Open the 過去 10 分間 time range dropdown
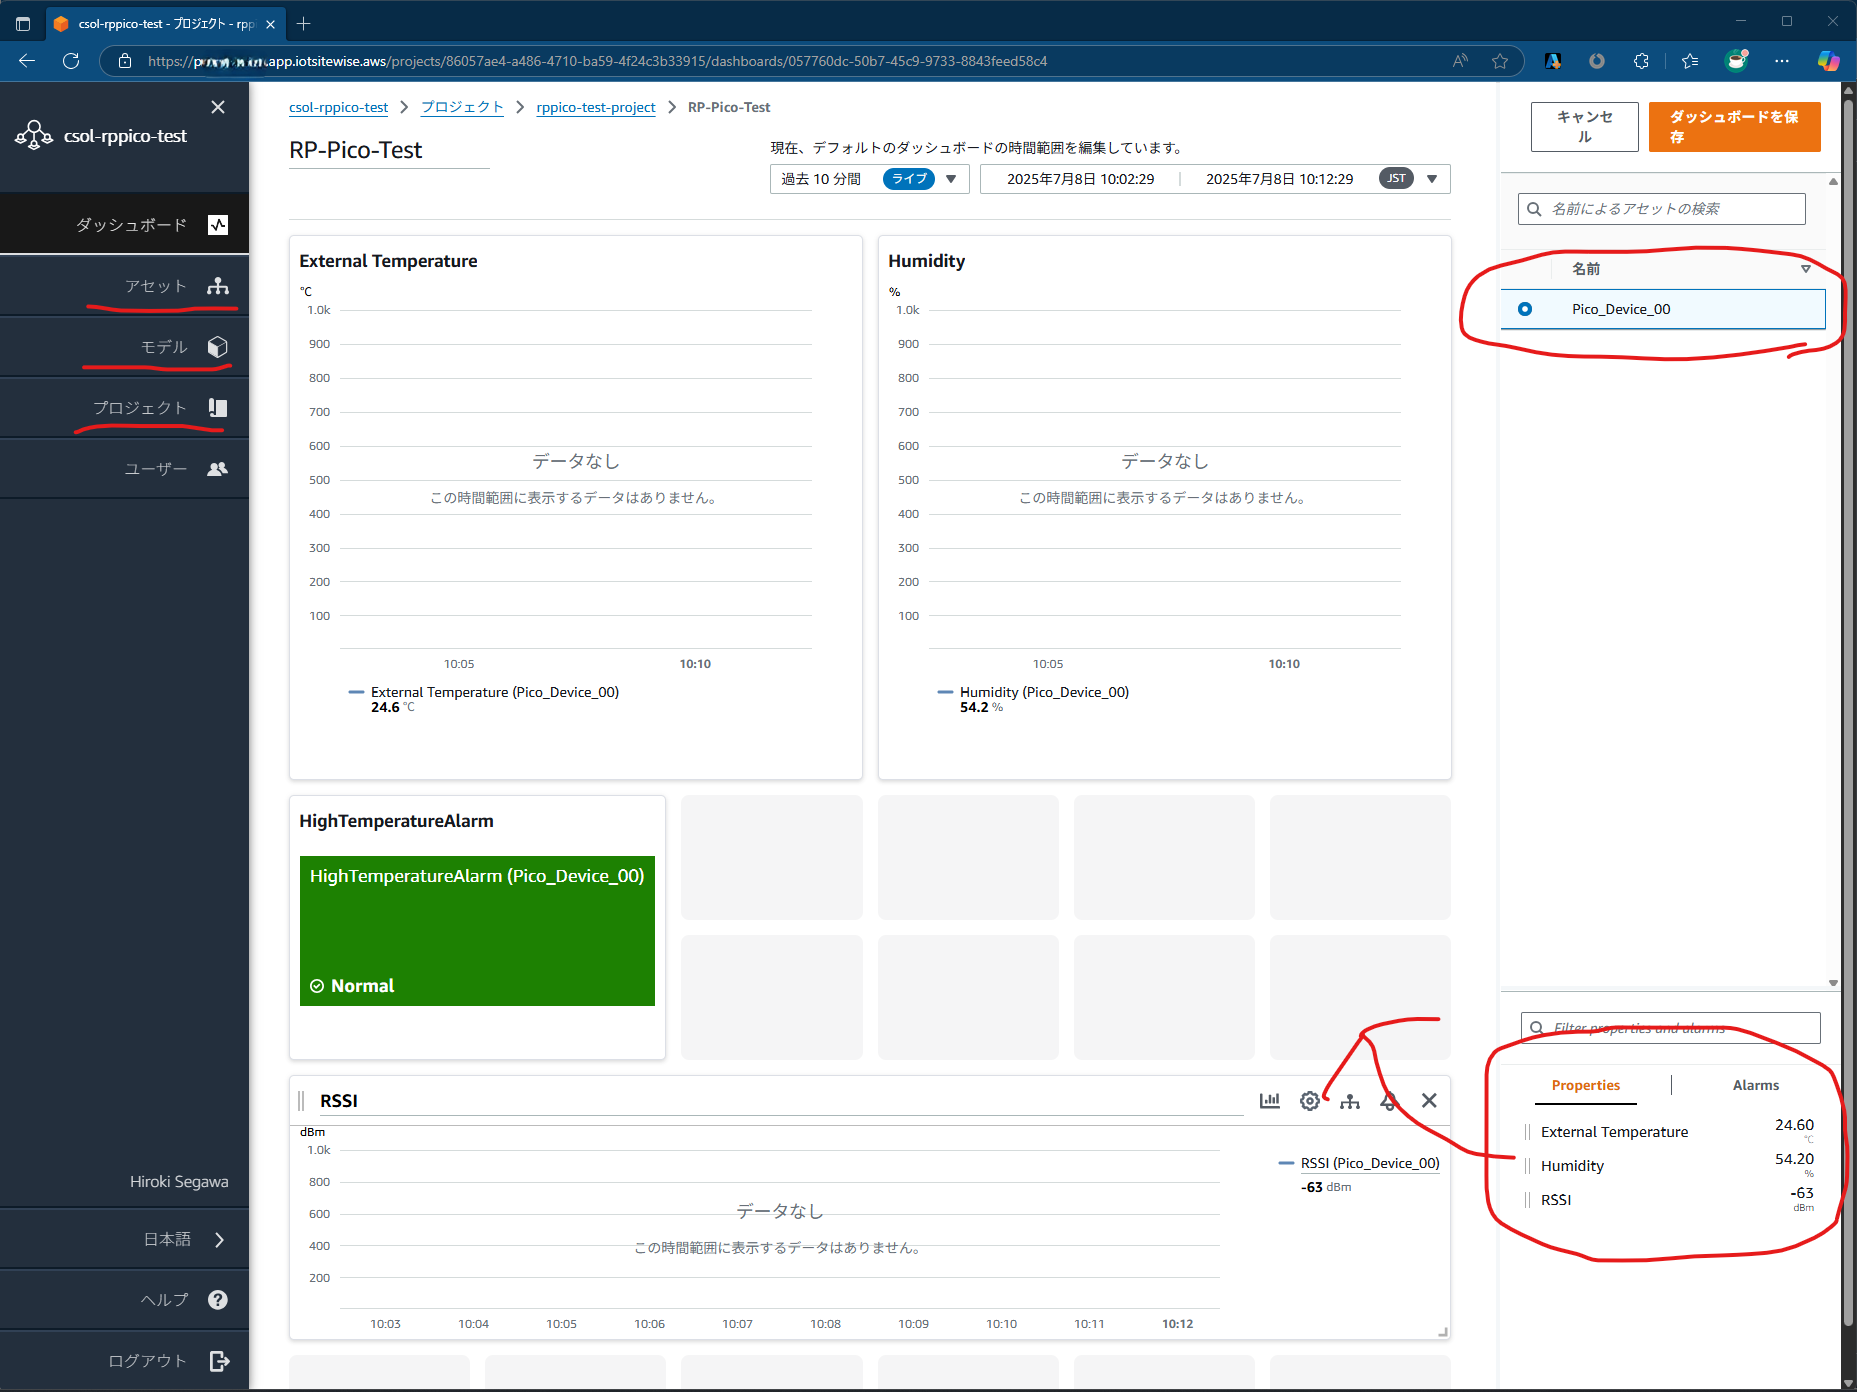Screen dimensions: 1857x1392 click(x=869, y=179)
